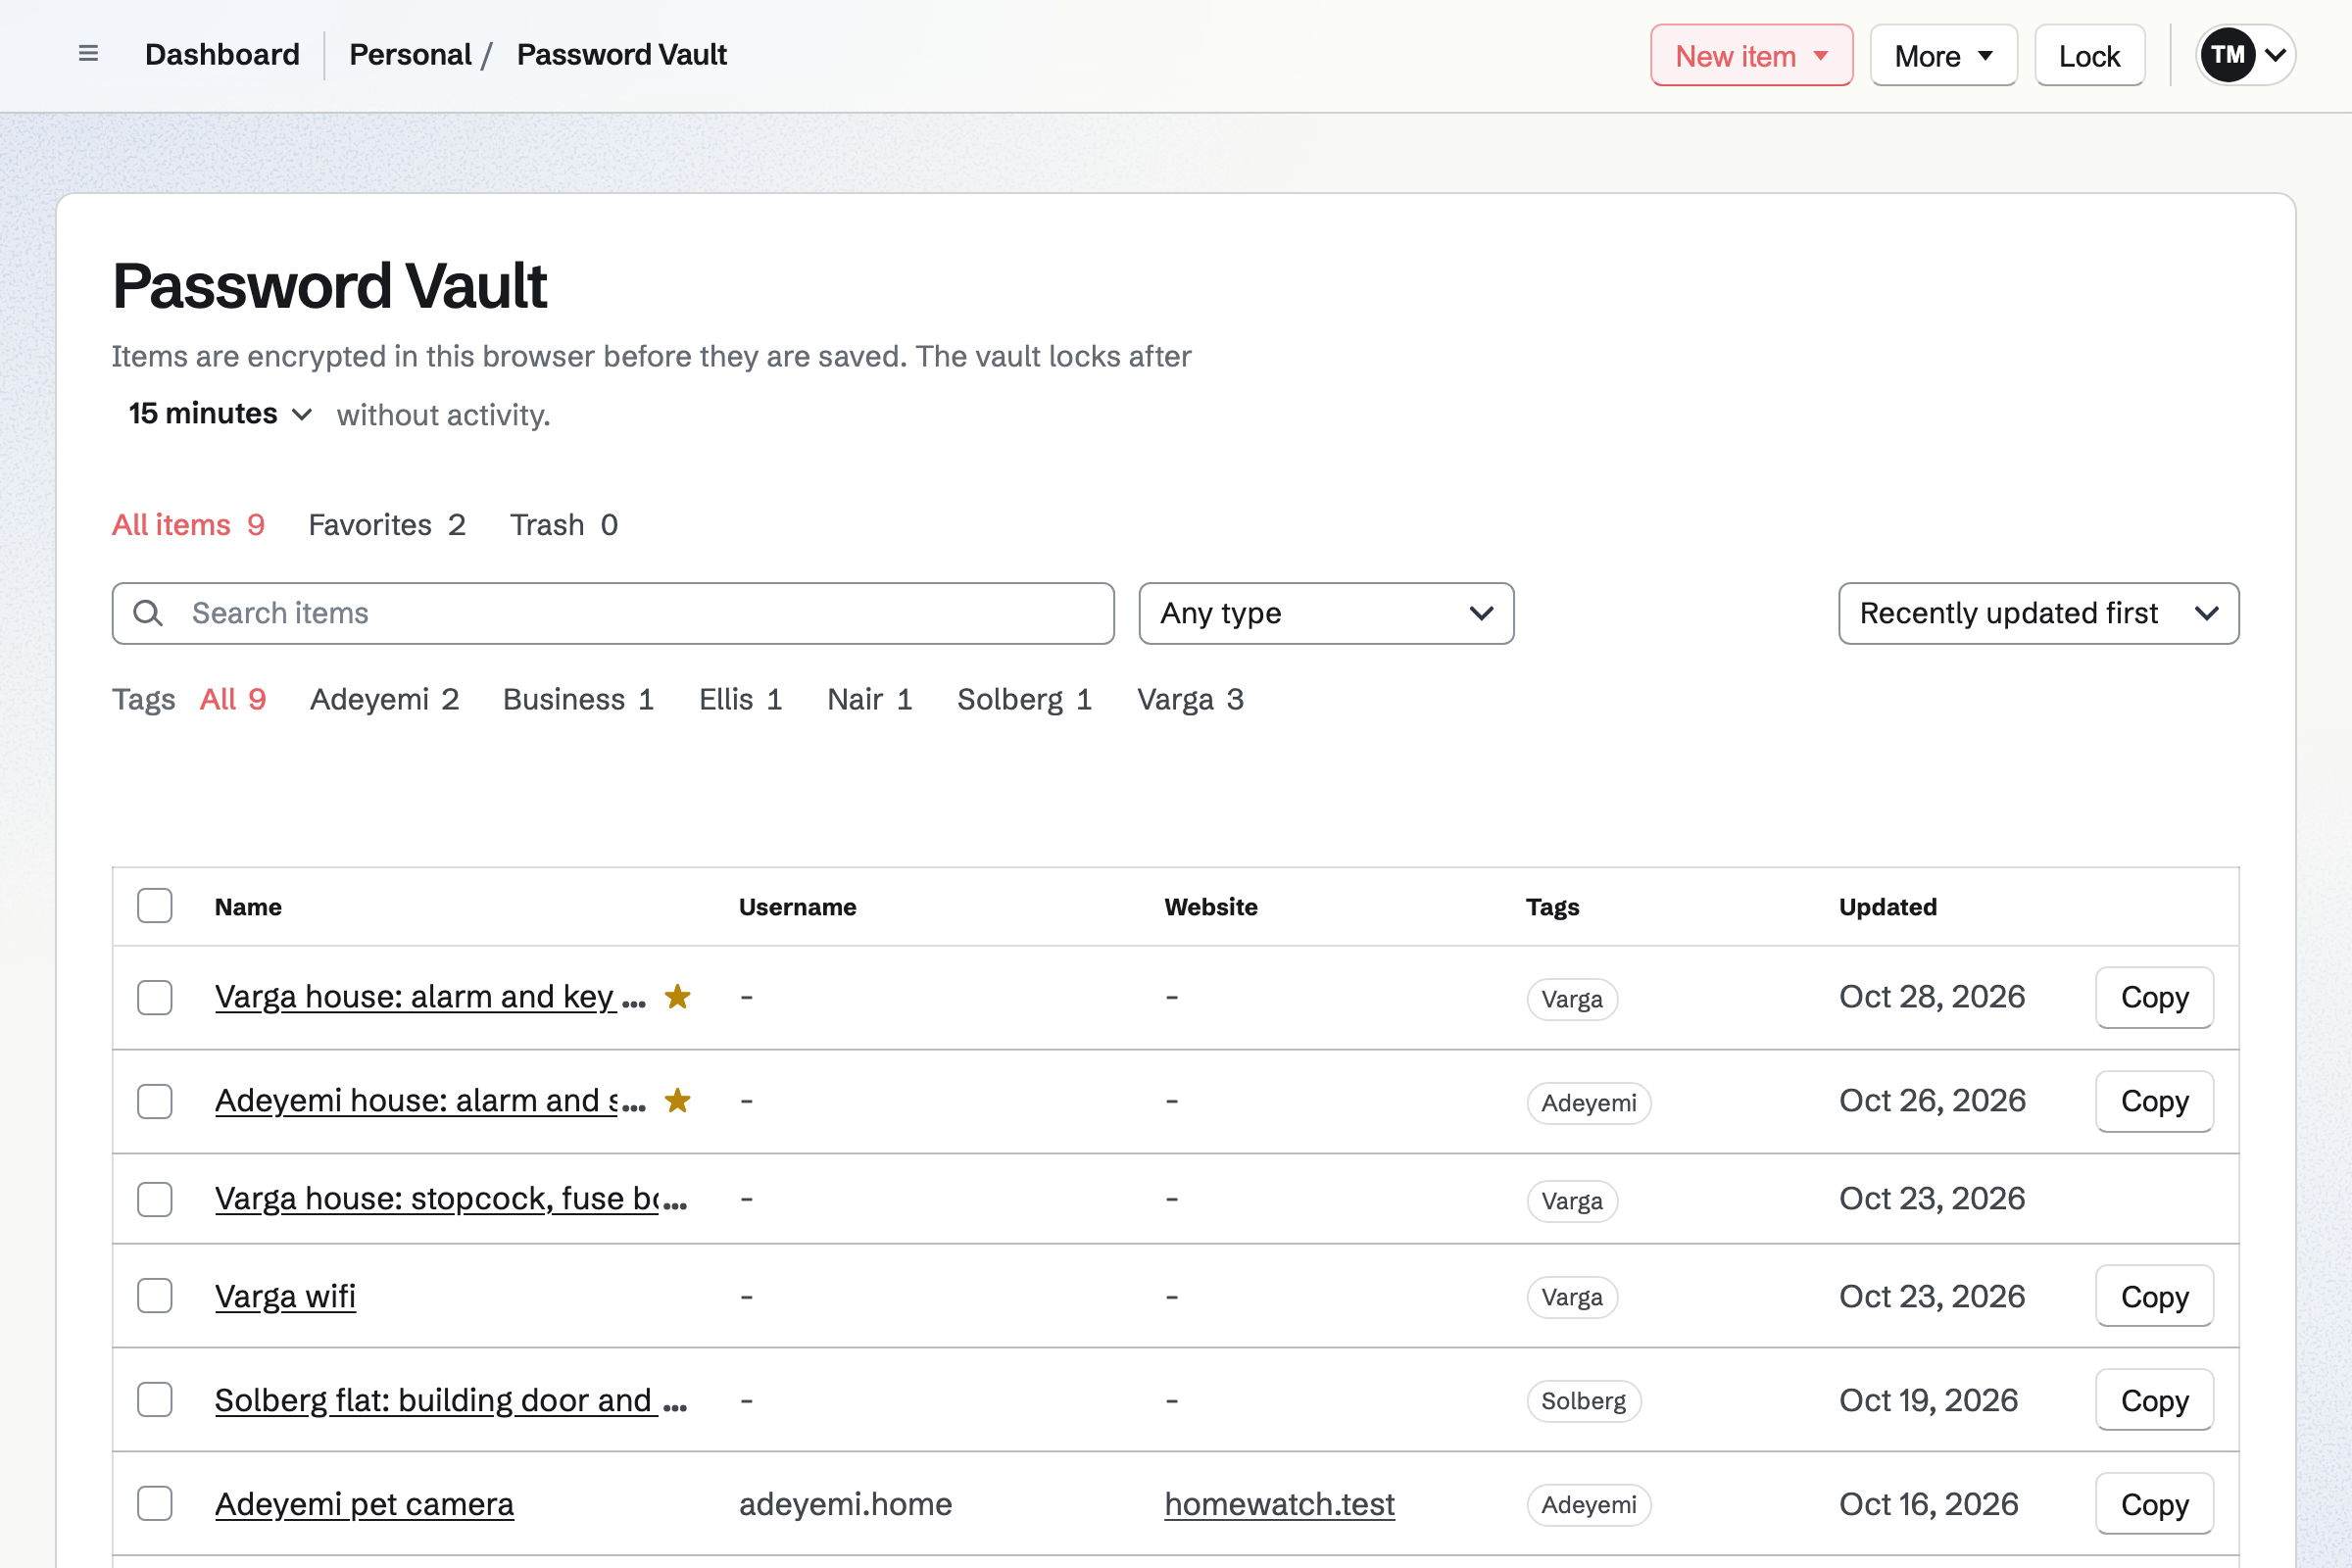Lock the vault
The height and width of the screenshot is (1568, 2352).
point(2089,55)
